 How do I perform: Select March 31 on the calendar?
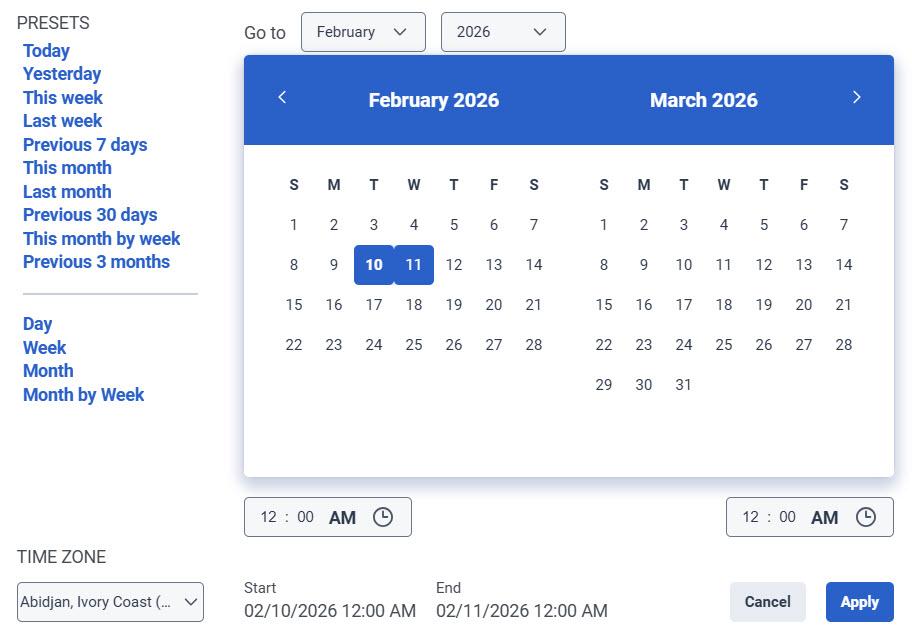click(684, 384)
